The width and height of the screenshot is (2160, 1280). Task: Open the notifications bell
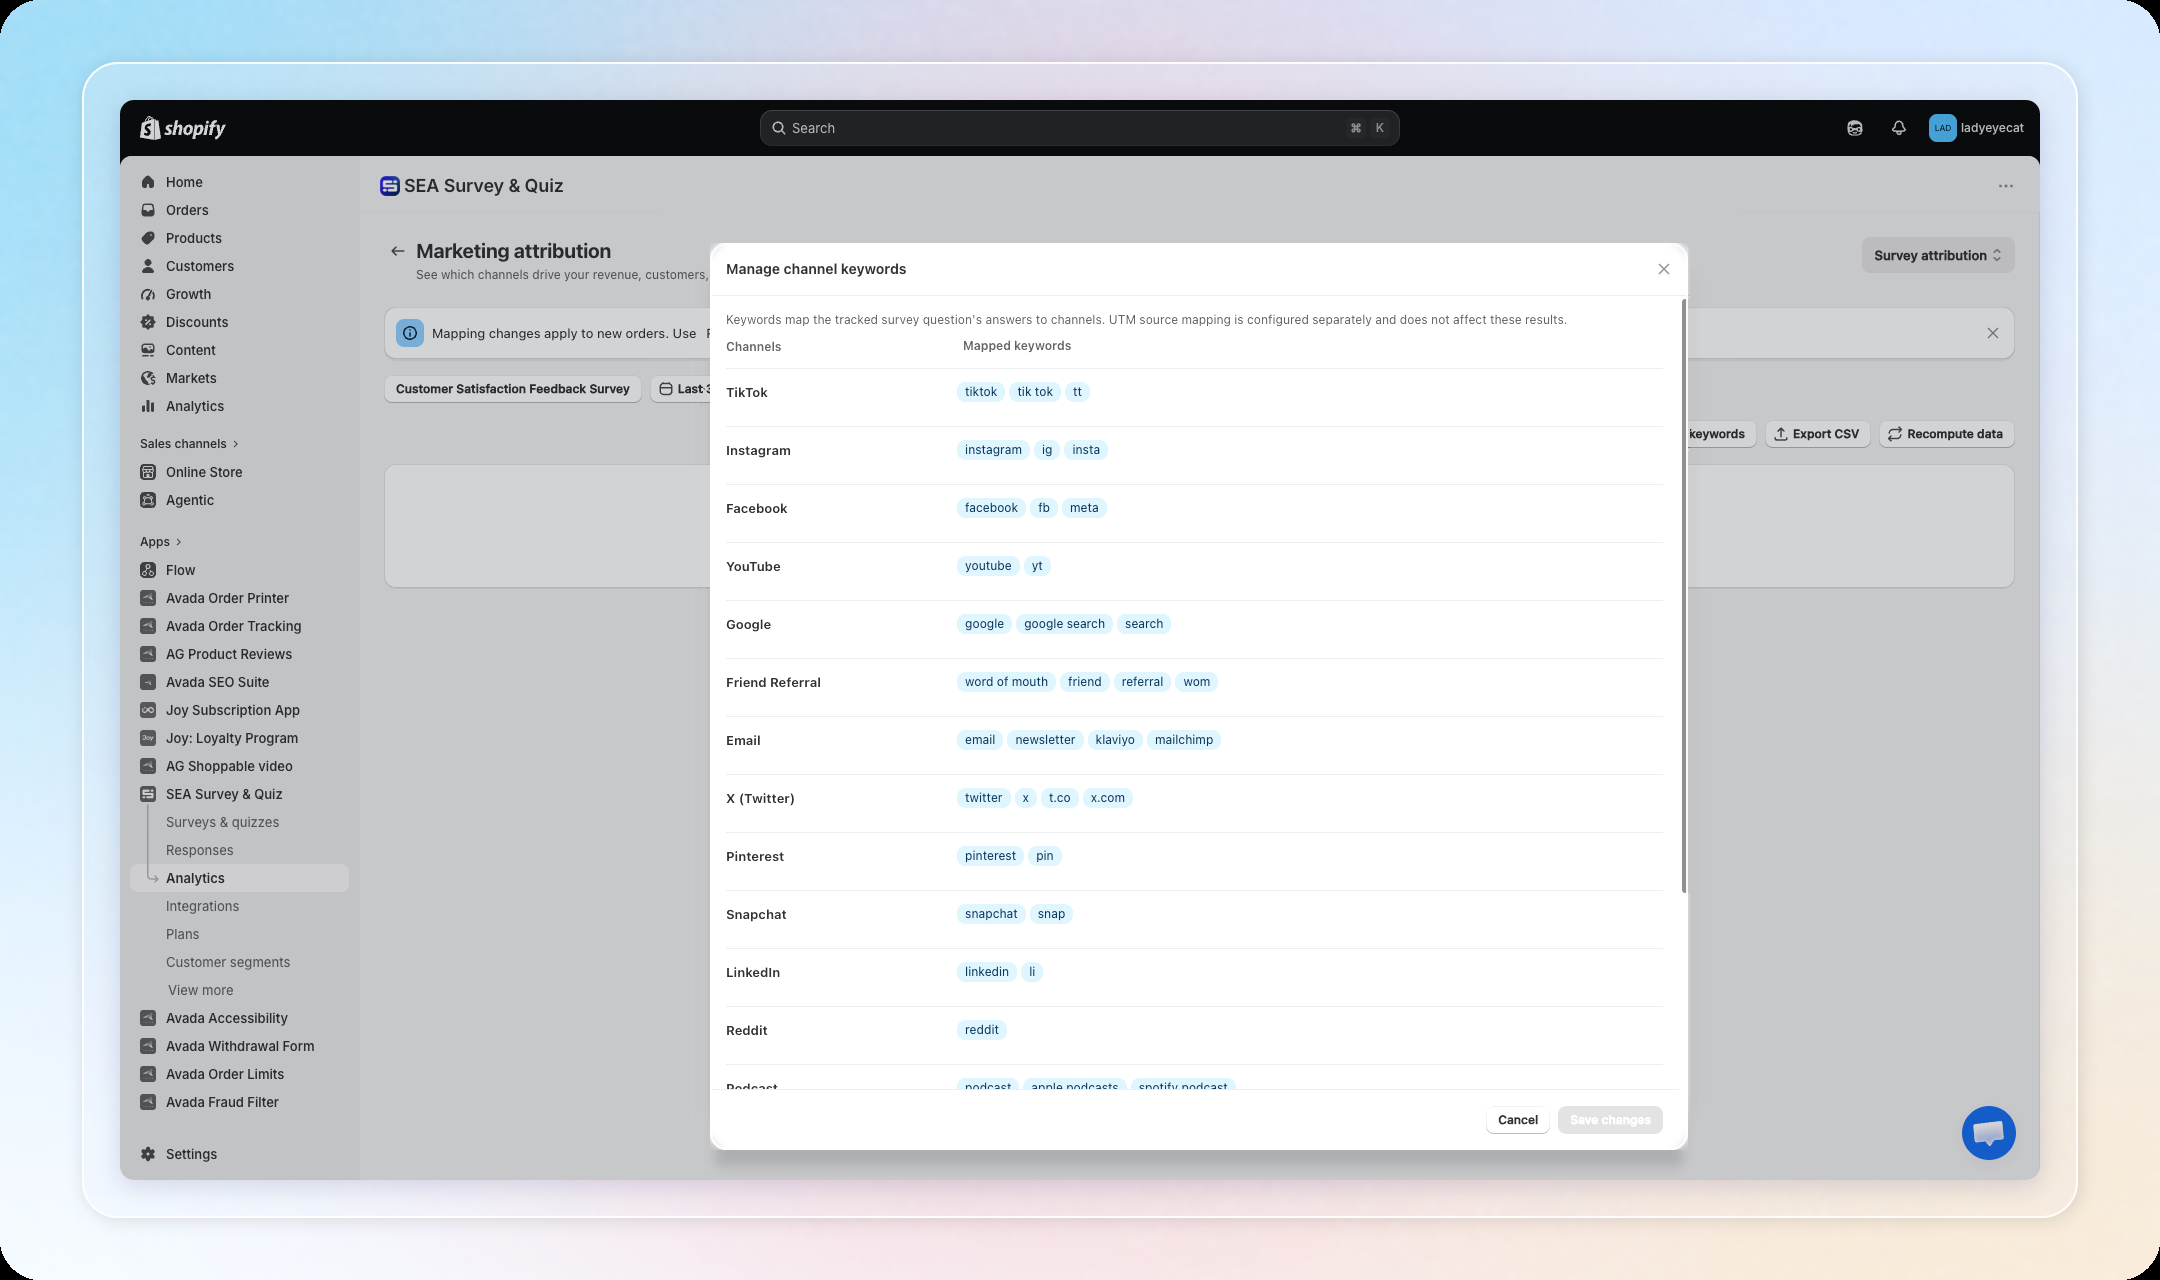[x=1899, y=128]
